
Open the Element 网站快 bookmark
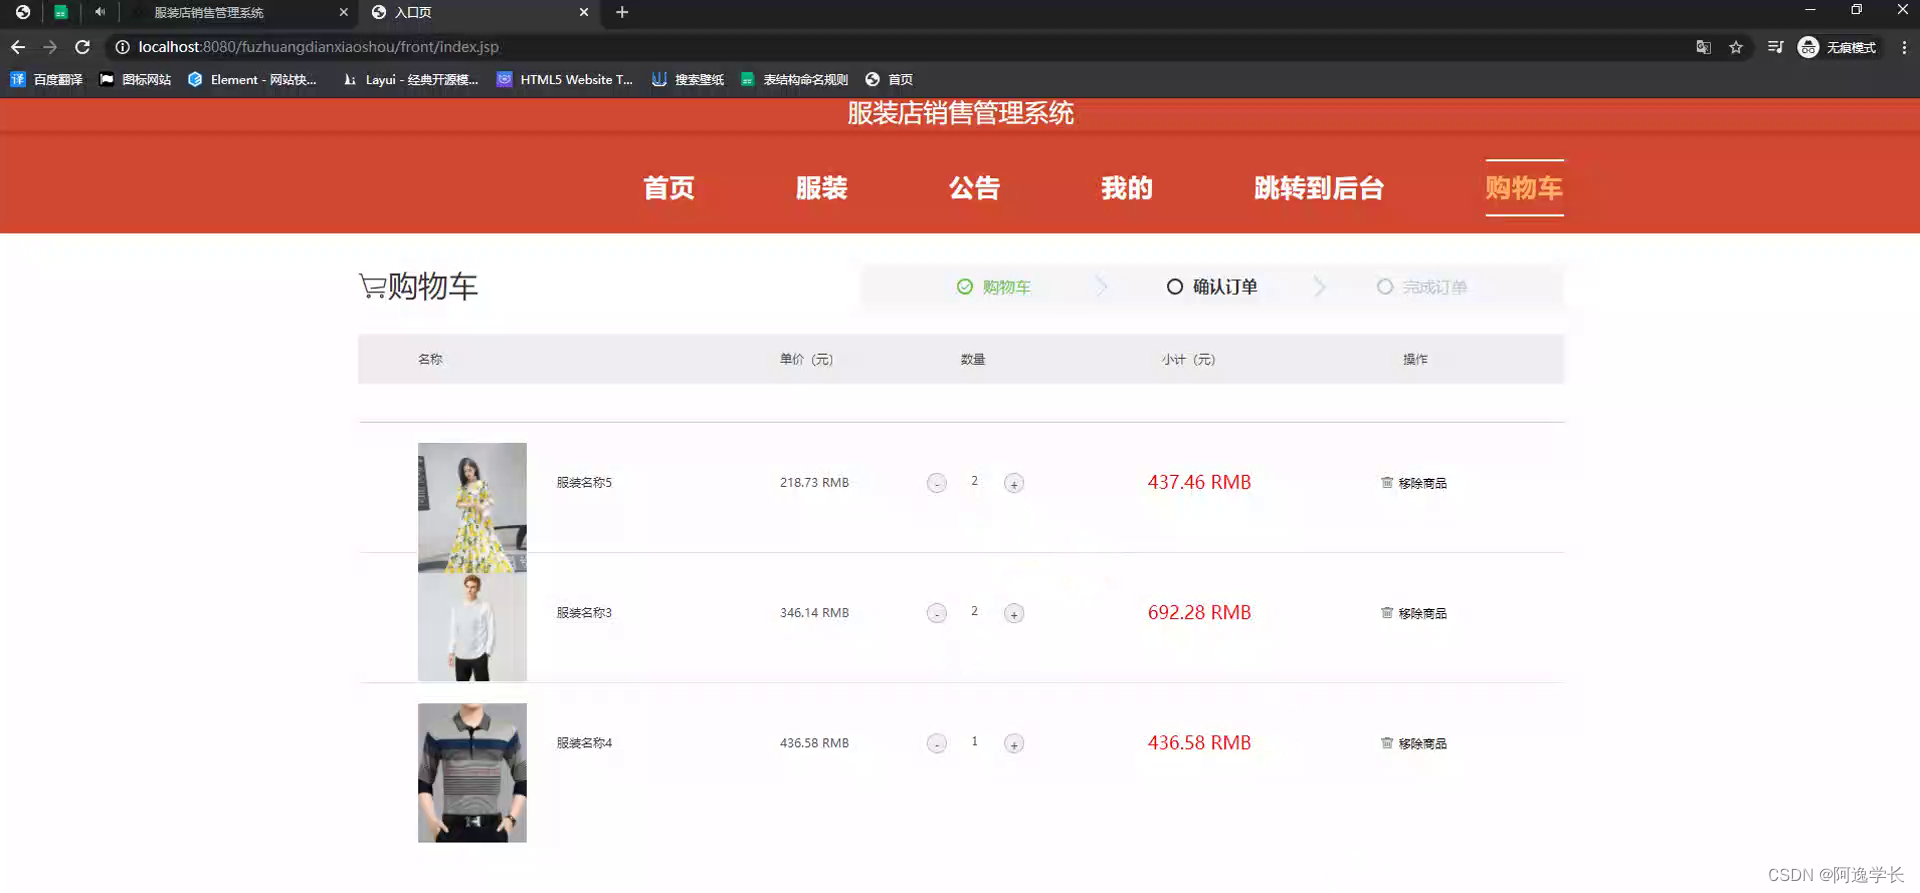[x=252, y=79]
